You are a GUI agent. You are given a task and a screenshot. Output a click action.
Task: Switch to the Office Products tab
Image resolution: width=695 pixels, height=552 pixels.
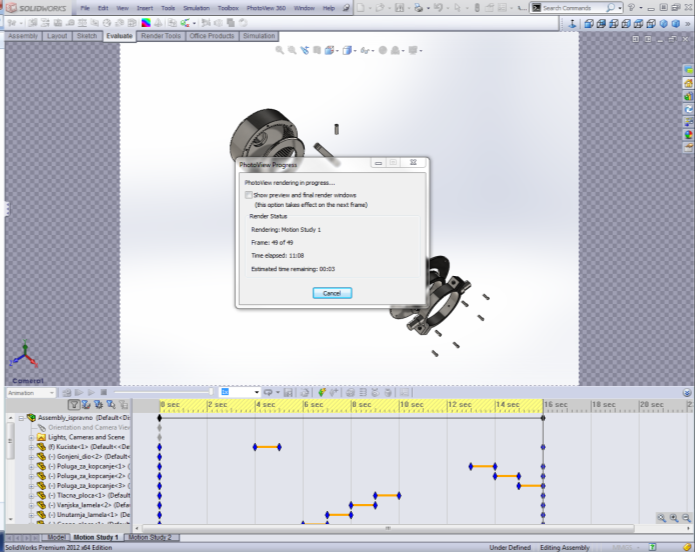(x=212, y=36)
